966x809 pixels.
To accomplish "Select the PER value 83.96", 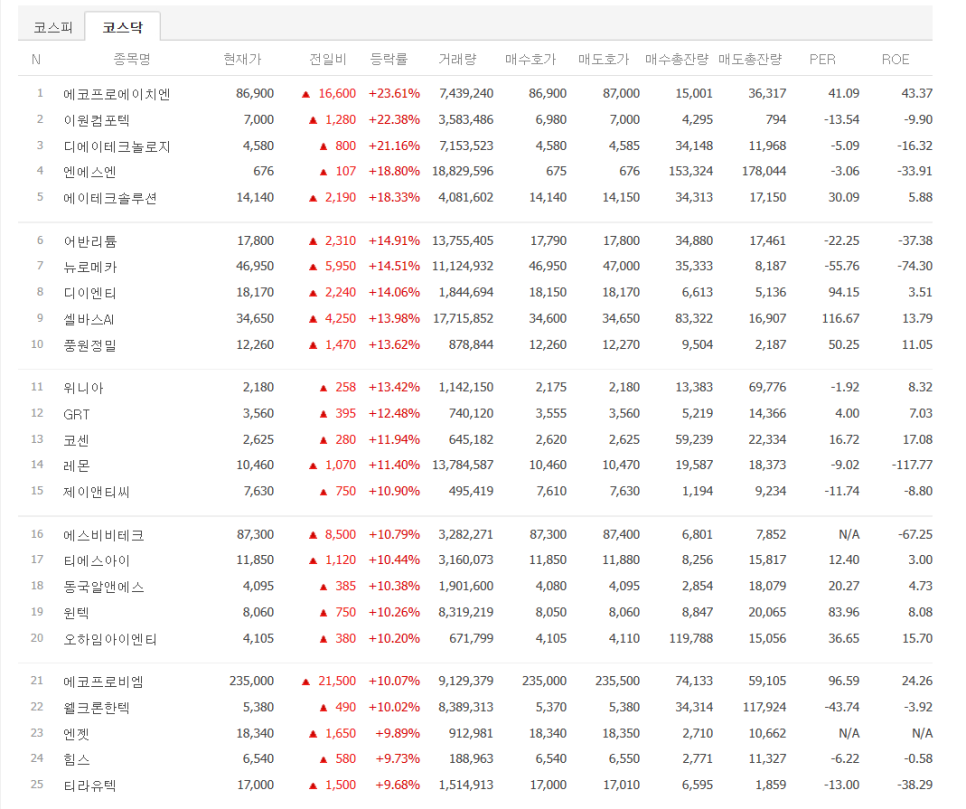I will click(844, 612).
